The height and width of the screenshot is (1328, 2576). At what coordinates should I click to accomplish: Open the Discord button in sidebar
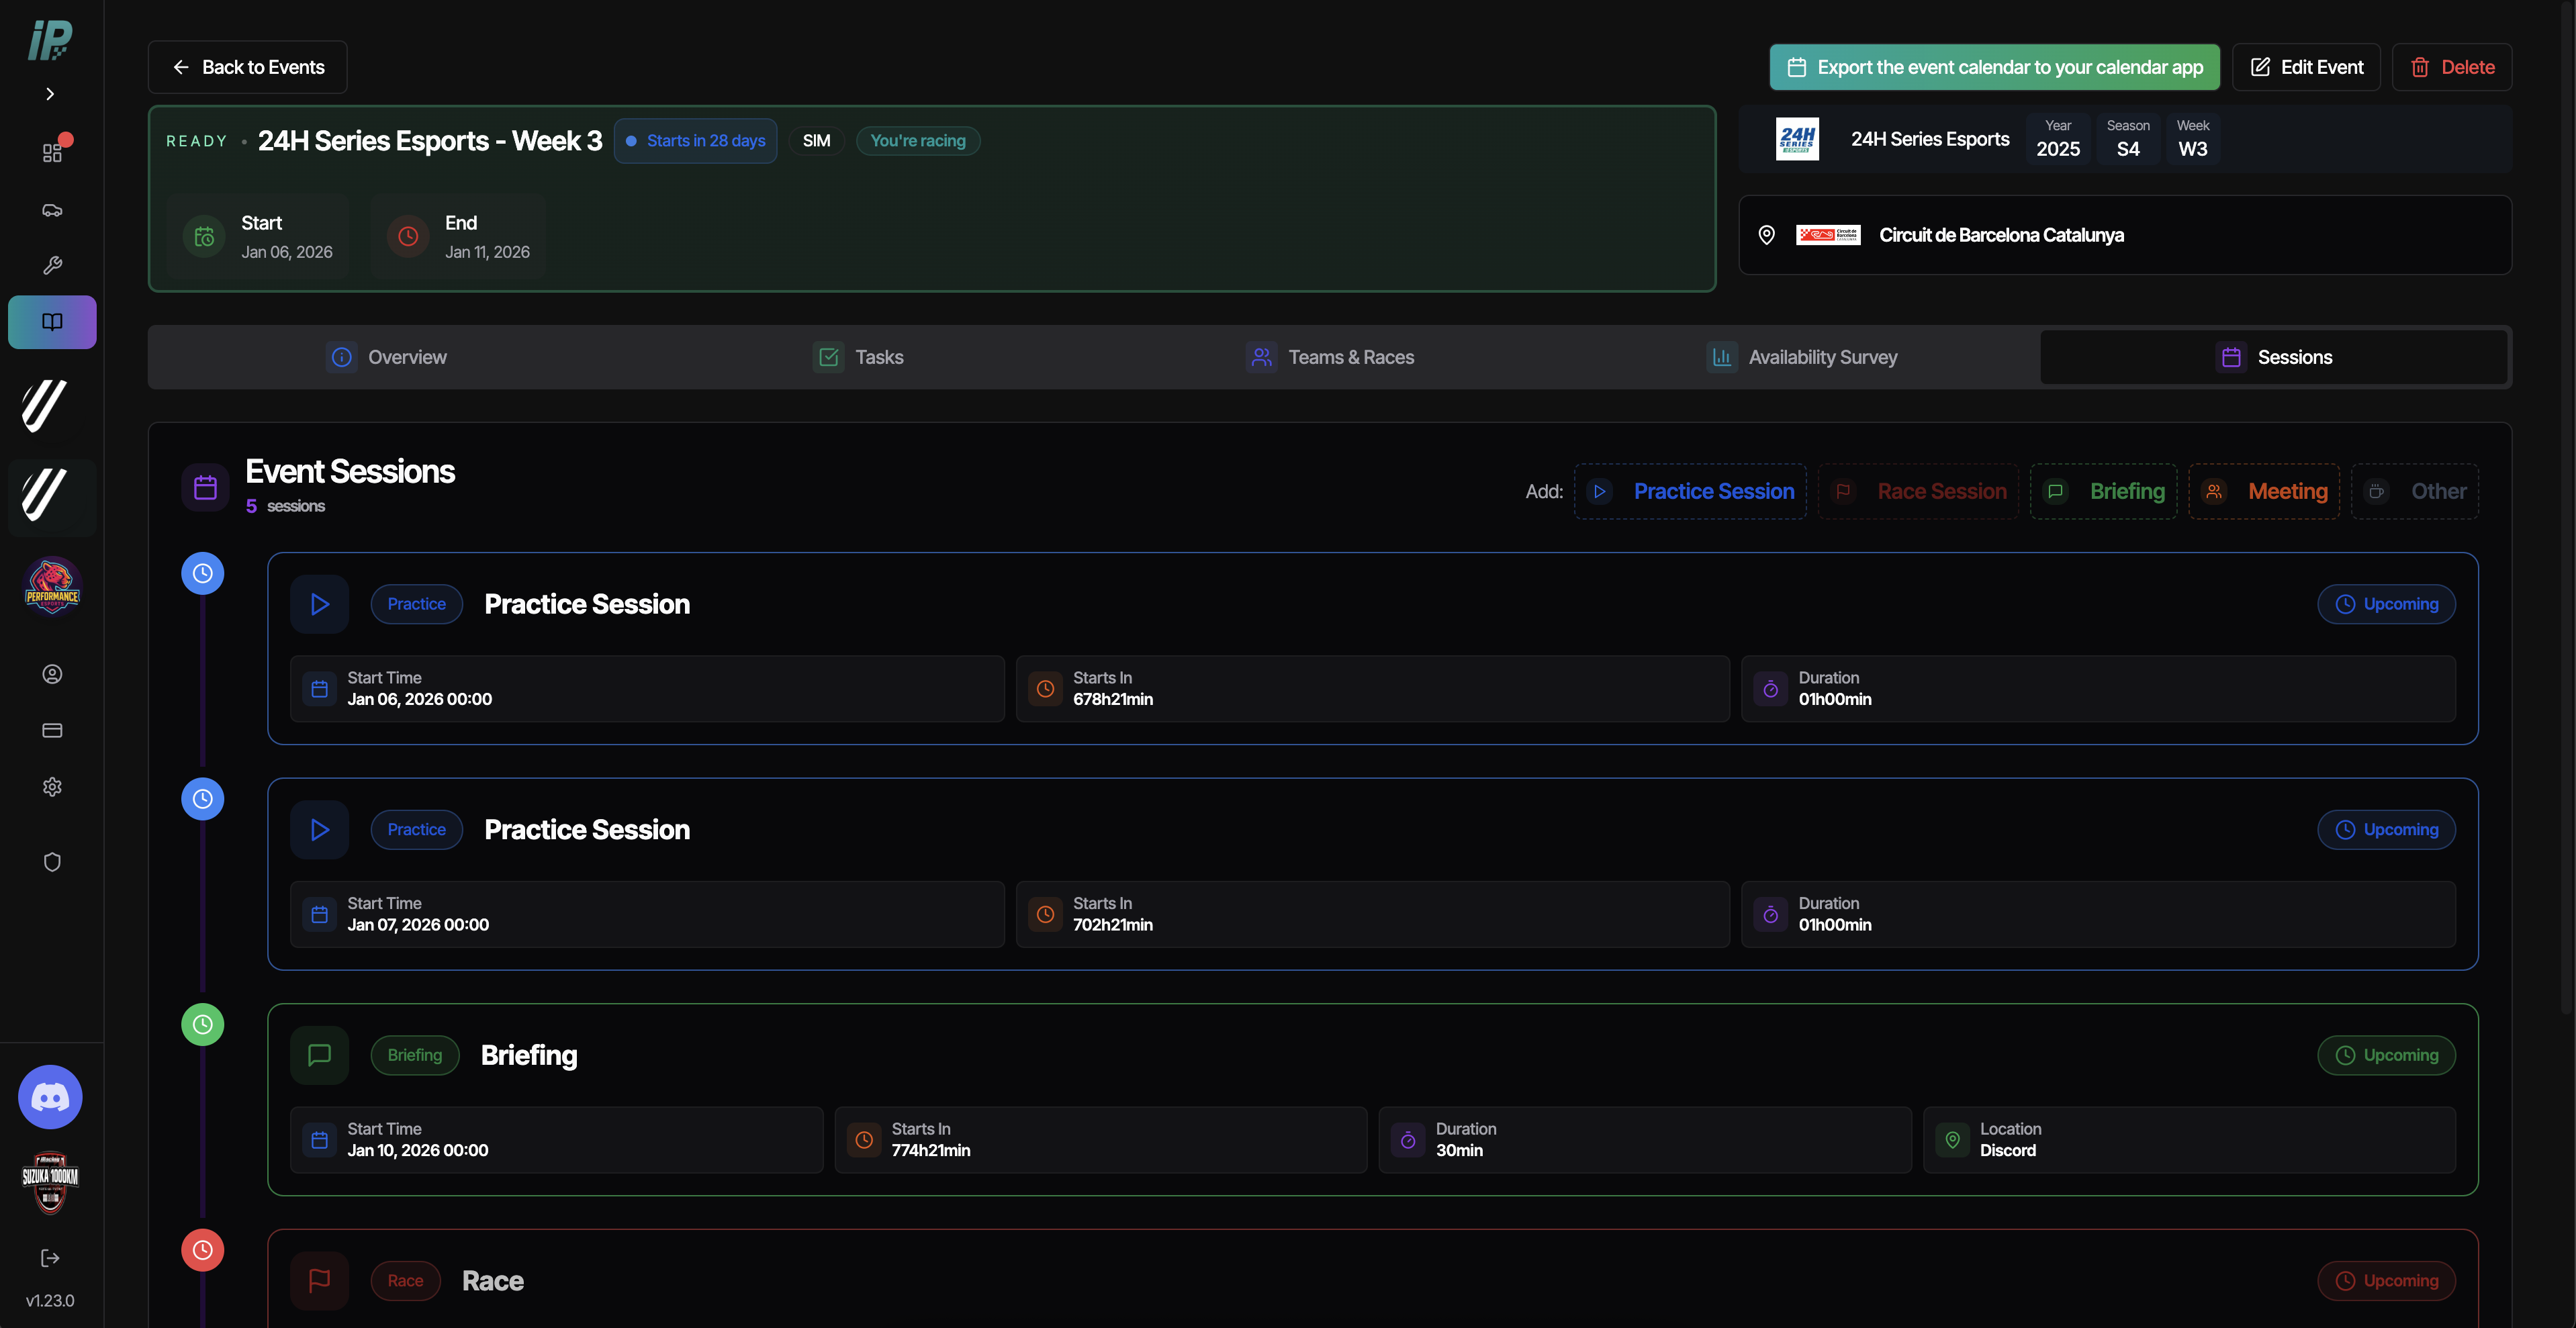(50, 1097)
